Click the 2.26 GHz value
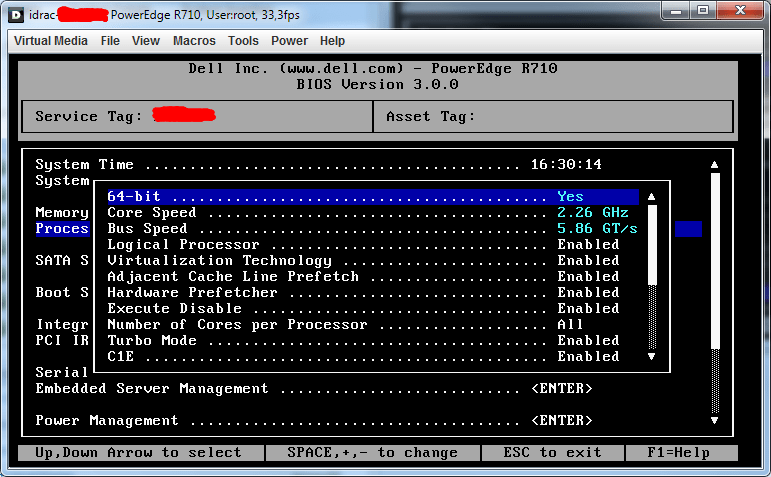Screen dimensions: 771x477 tap(593, 212)
